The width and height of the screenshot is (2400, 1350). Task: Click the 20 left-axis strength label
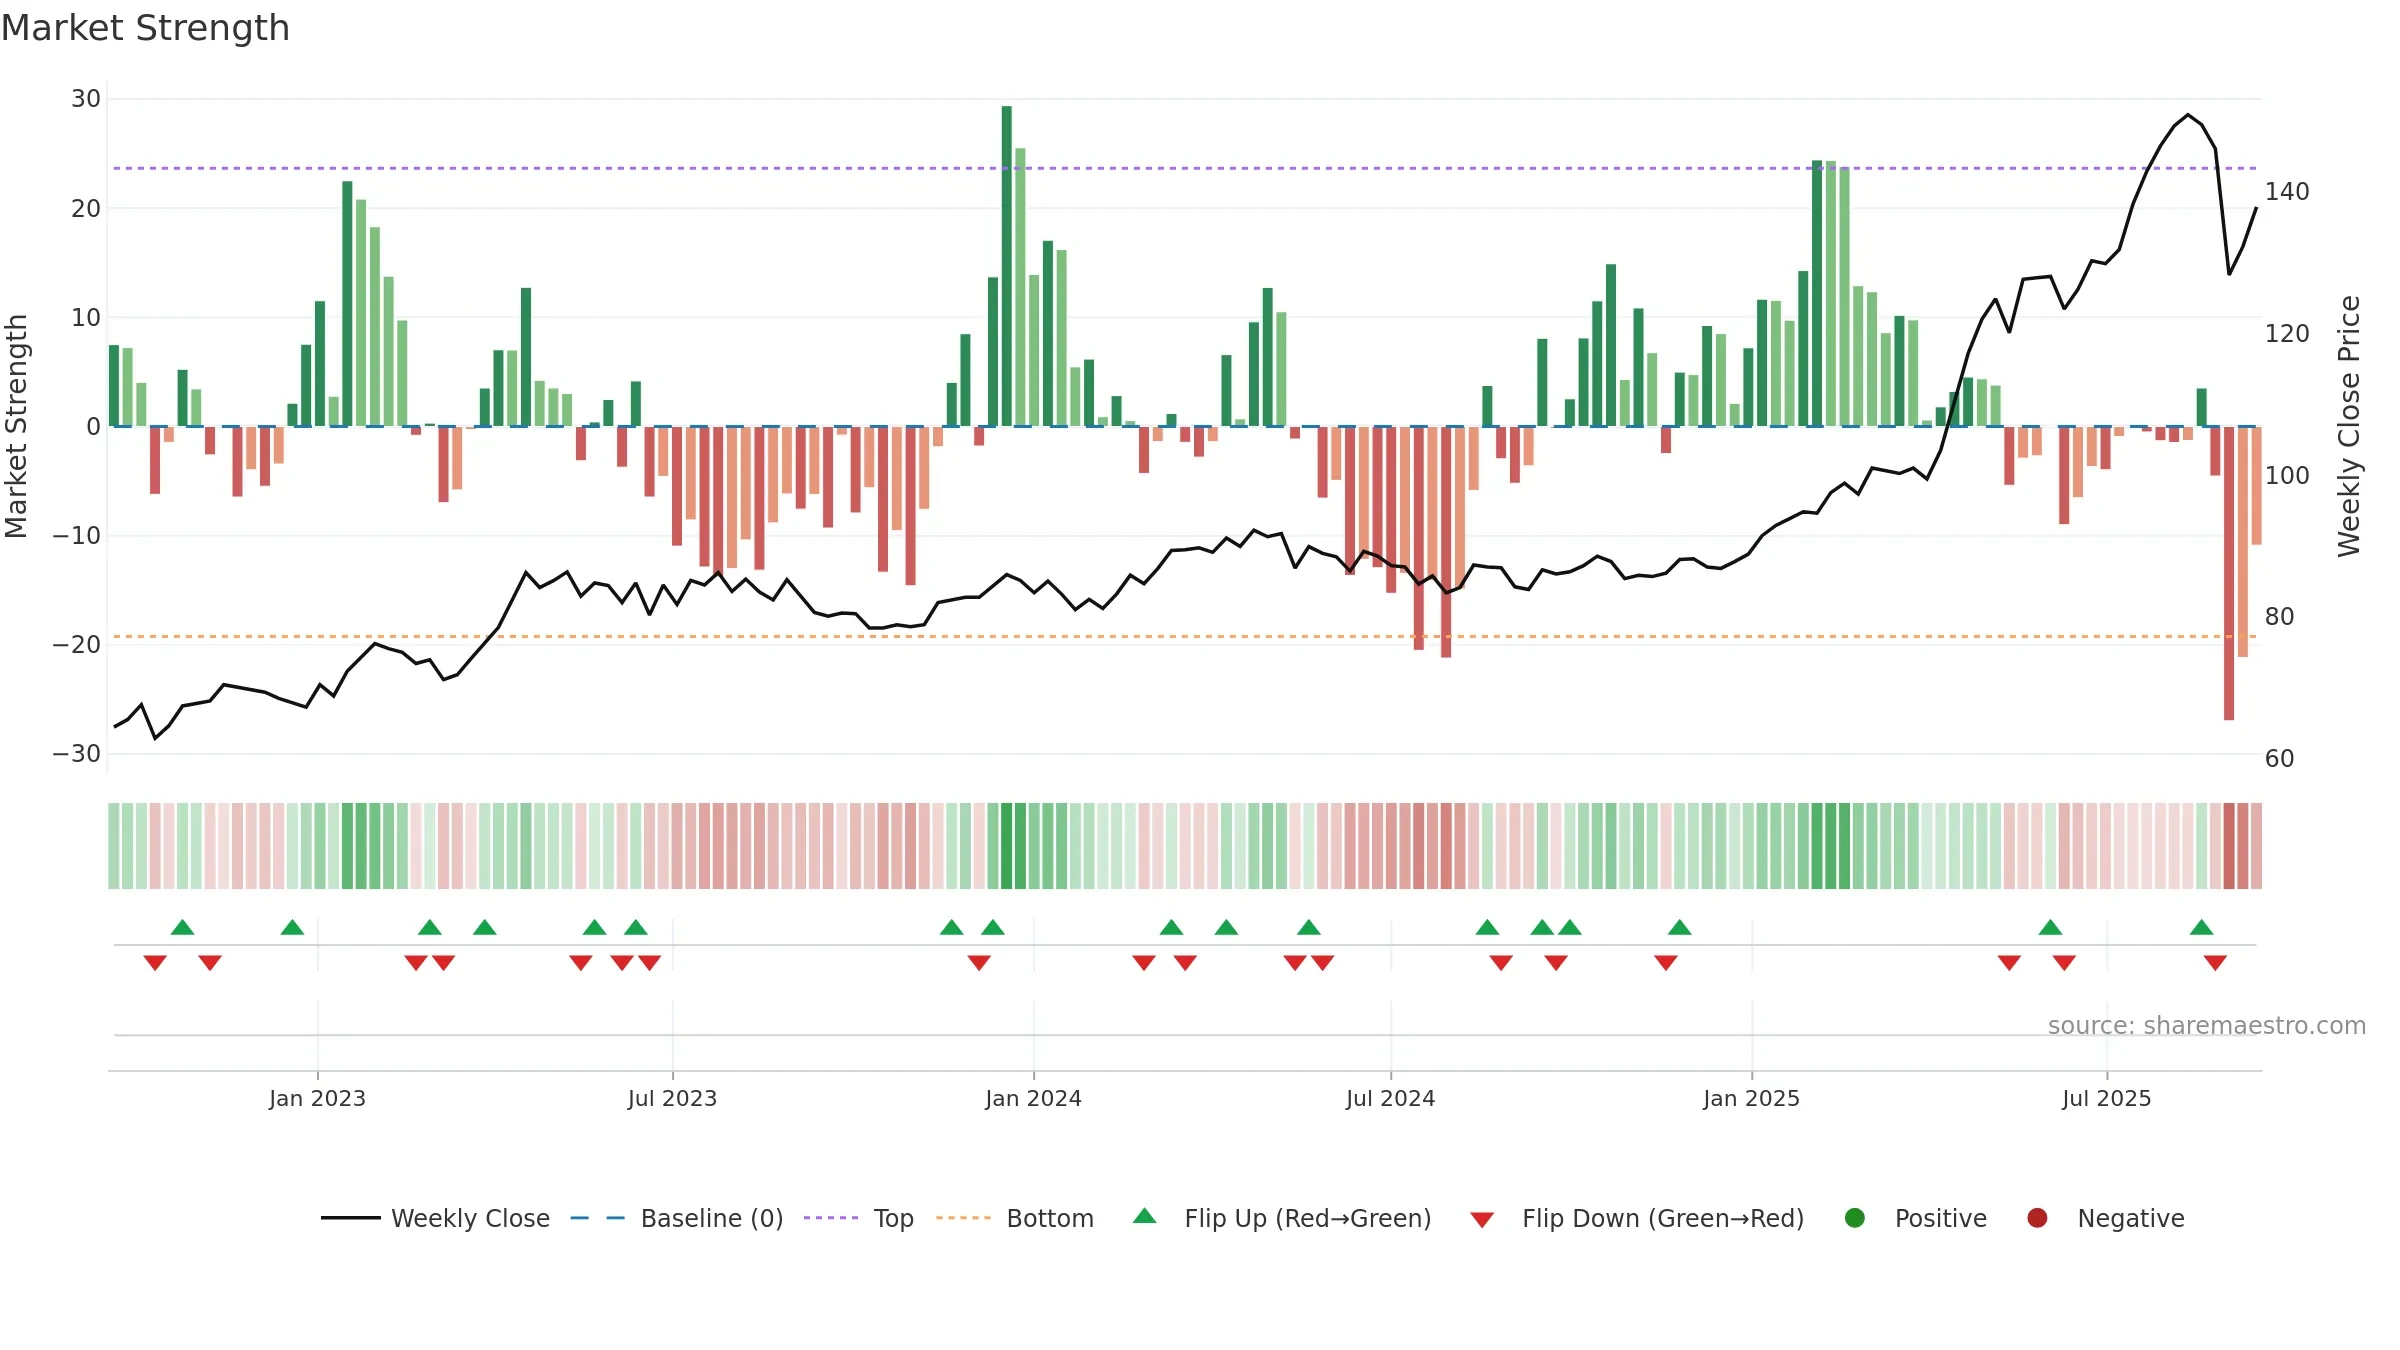tap(86, 209)
